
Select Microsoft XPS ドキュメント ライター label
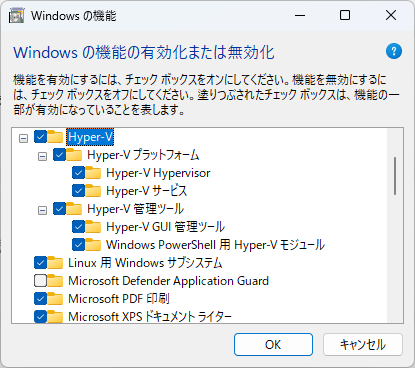150,317
